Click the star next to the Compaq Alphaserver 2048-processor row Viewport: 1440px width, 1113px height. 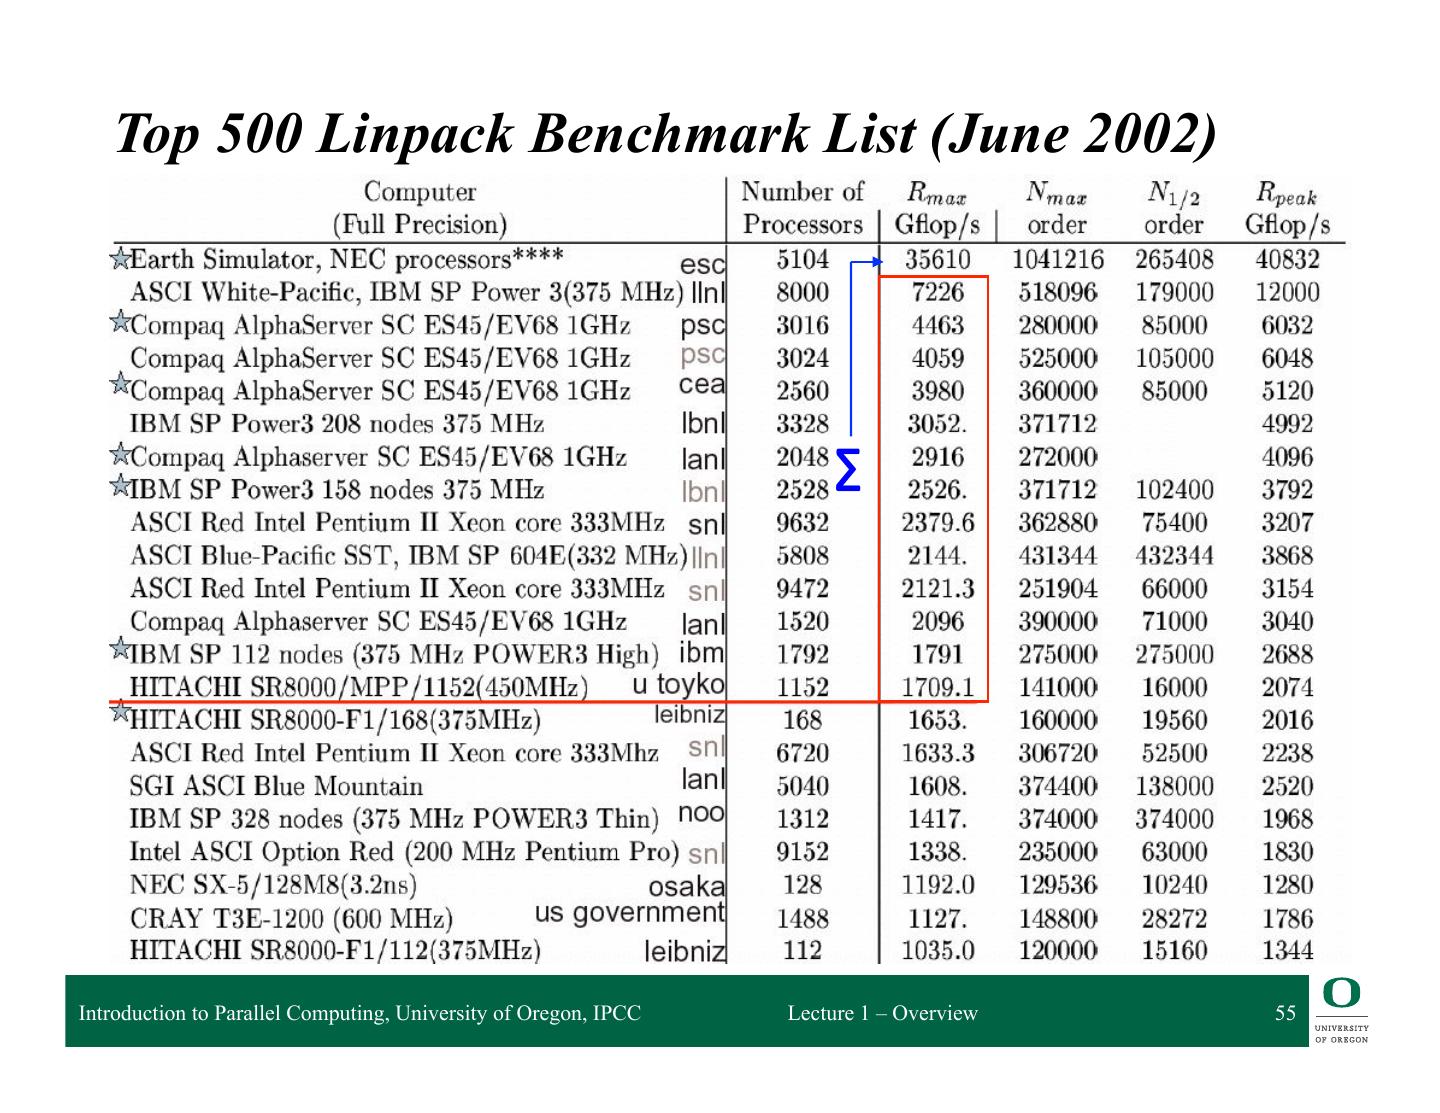click(120, 454)
